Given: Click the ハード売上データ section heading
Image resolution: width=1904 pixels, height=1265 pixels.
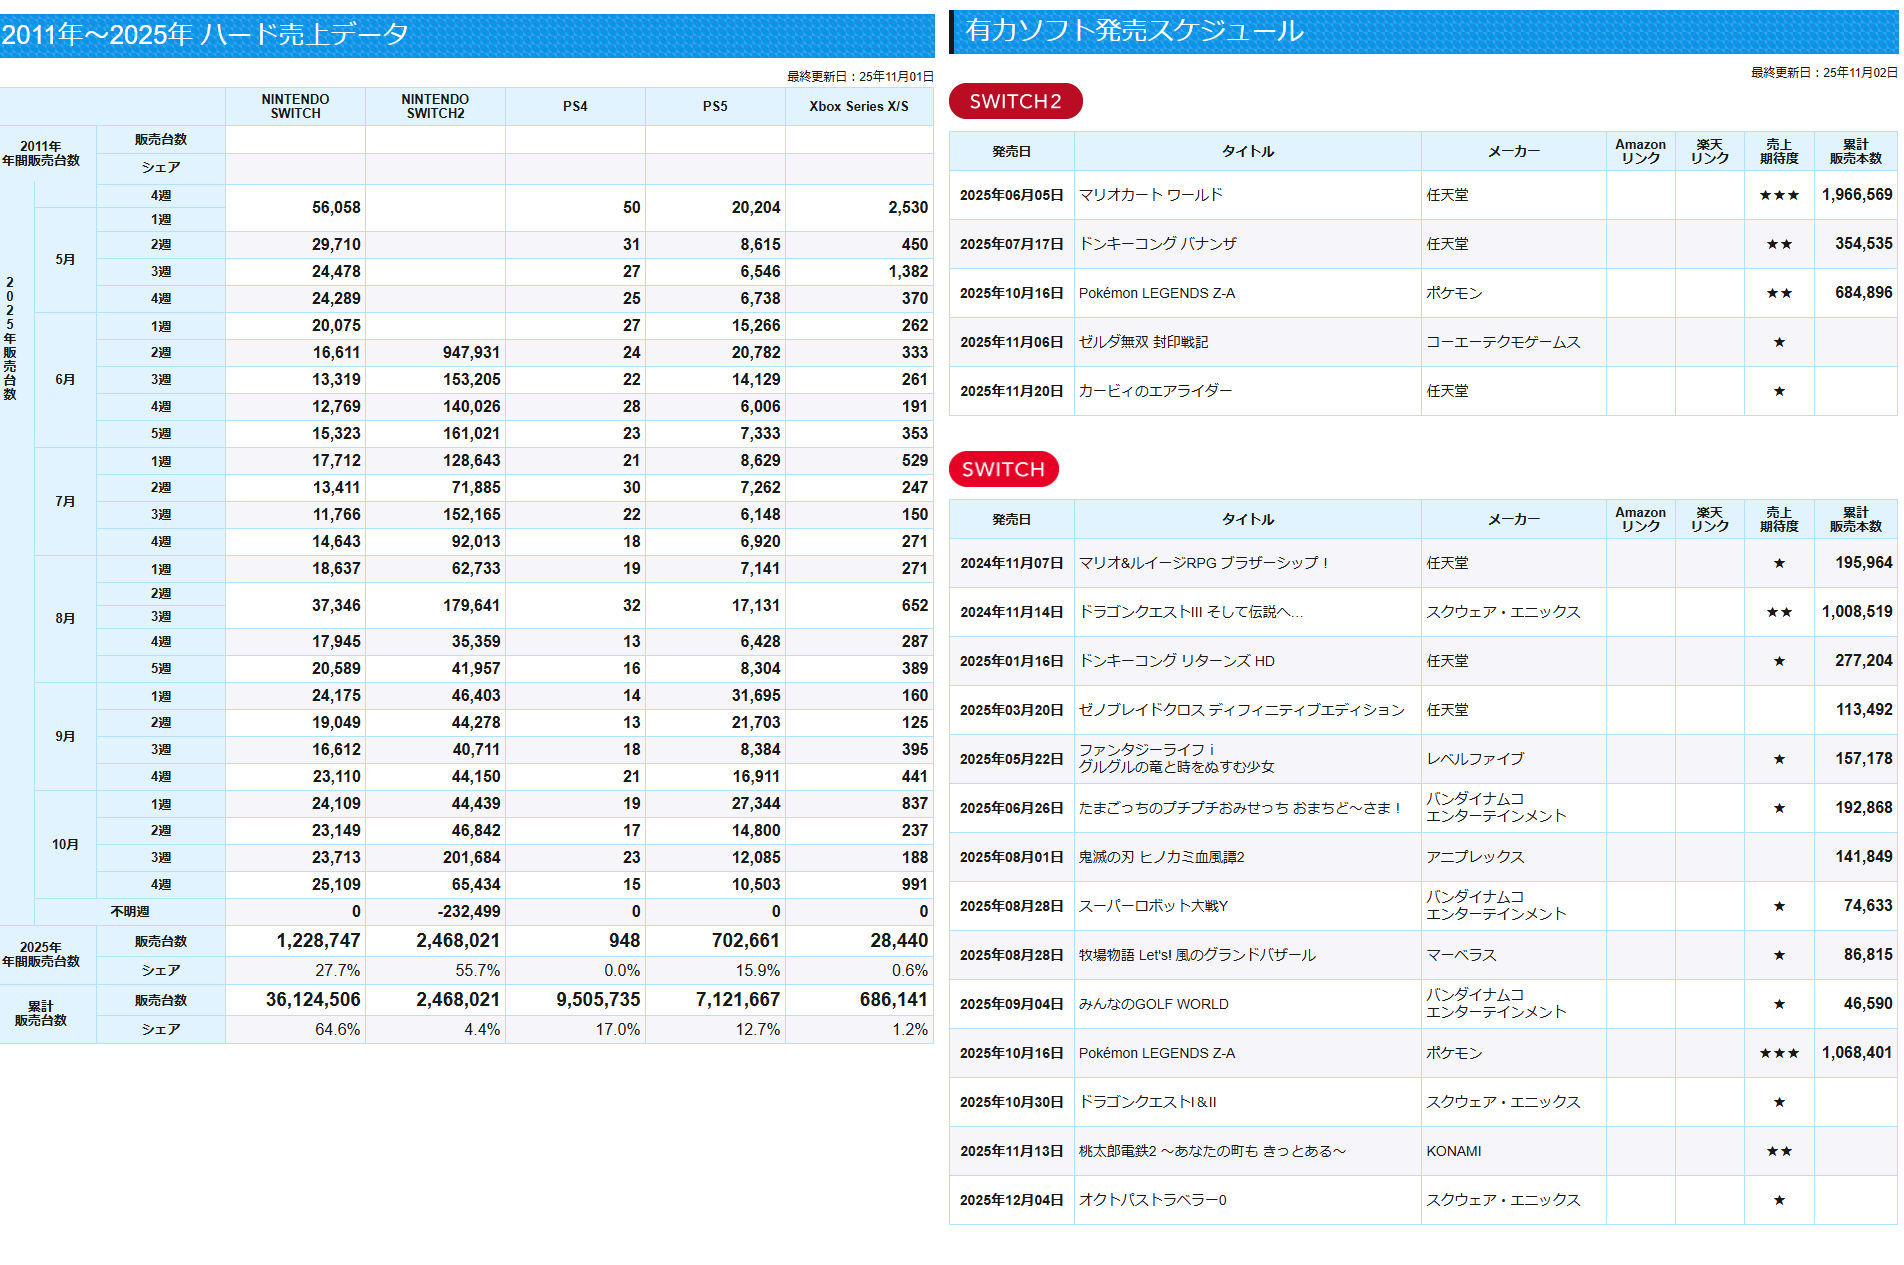Looking at the screenshot, I should pos(205,35).
